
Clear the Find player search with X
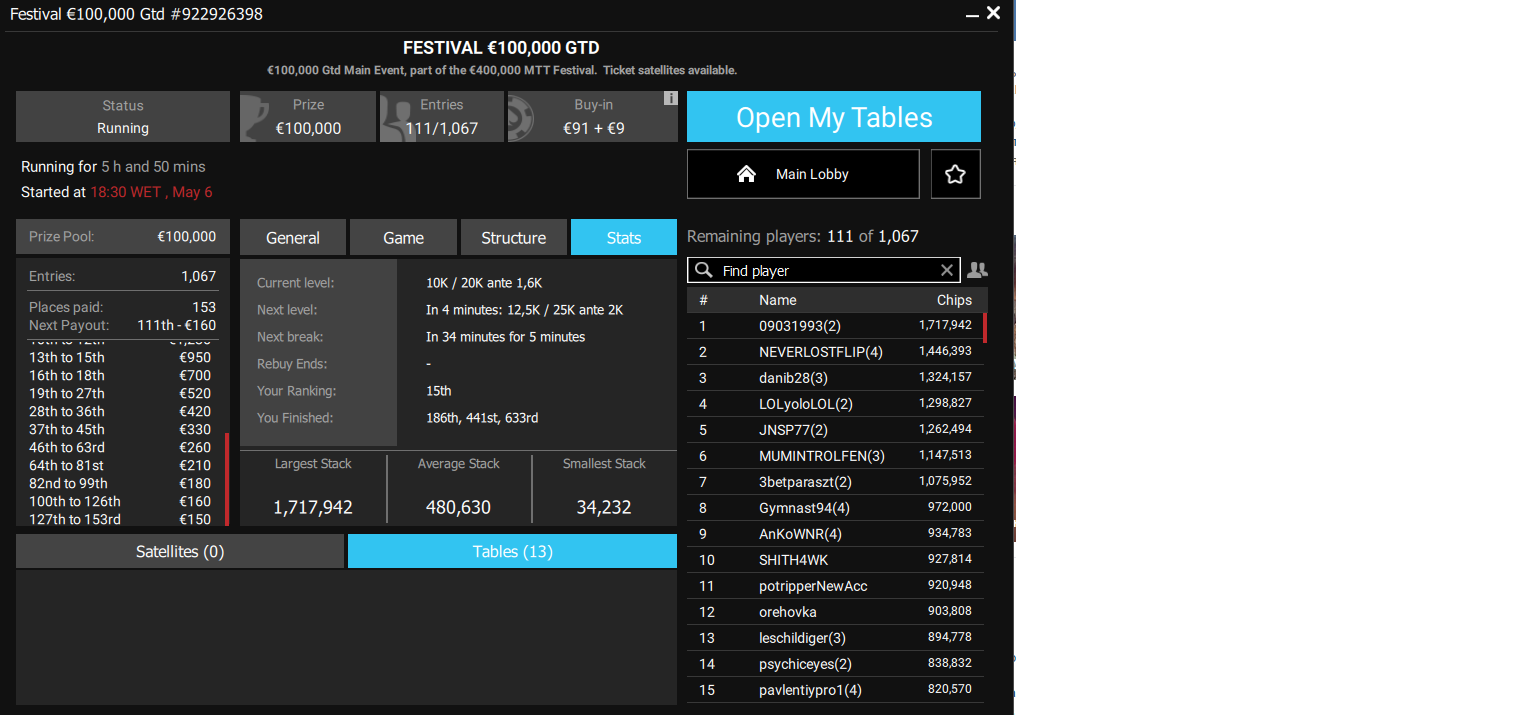pos(947,270)
